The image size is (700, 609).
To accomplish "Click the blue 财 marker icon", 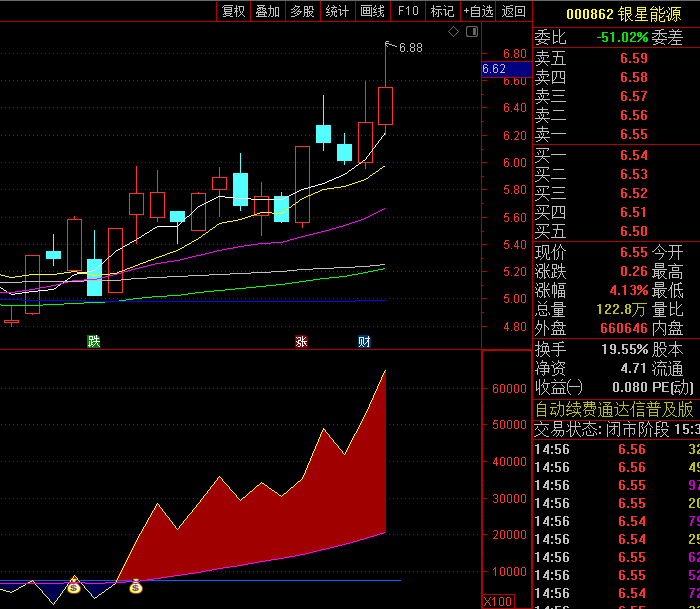I will [365, 342].
